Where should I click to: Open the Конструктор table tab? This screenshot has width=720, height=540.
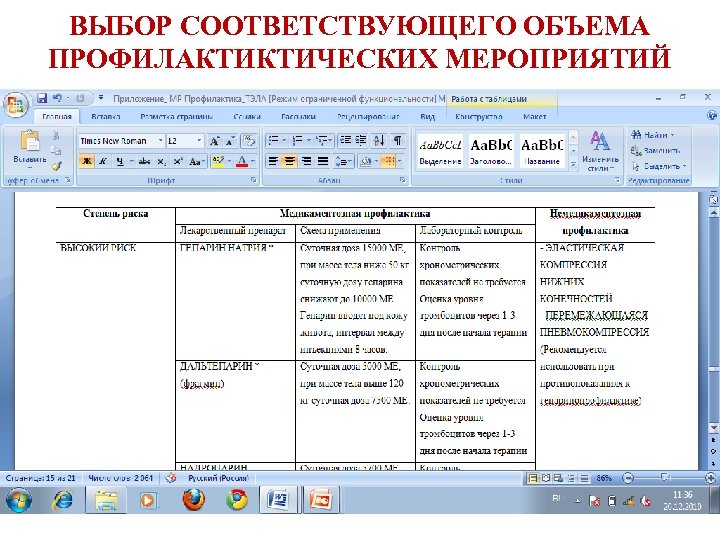pyautogui.click(x=479, y=117)
